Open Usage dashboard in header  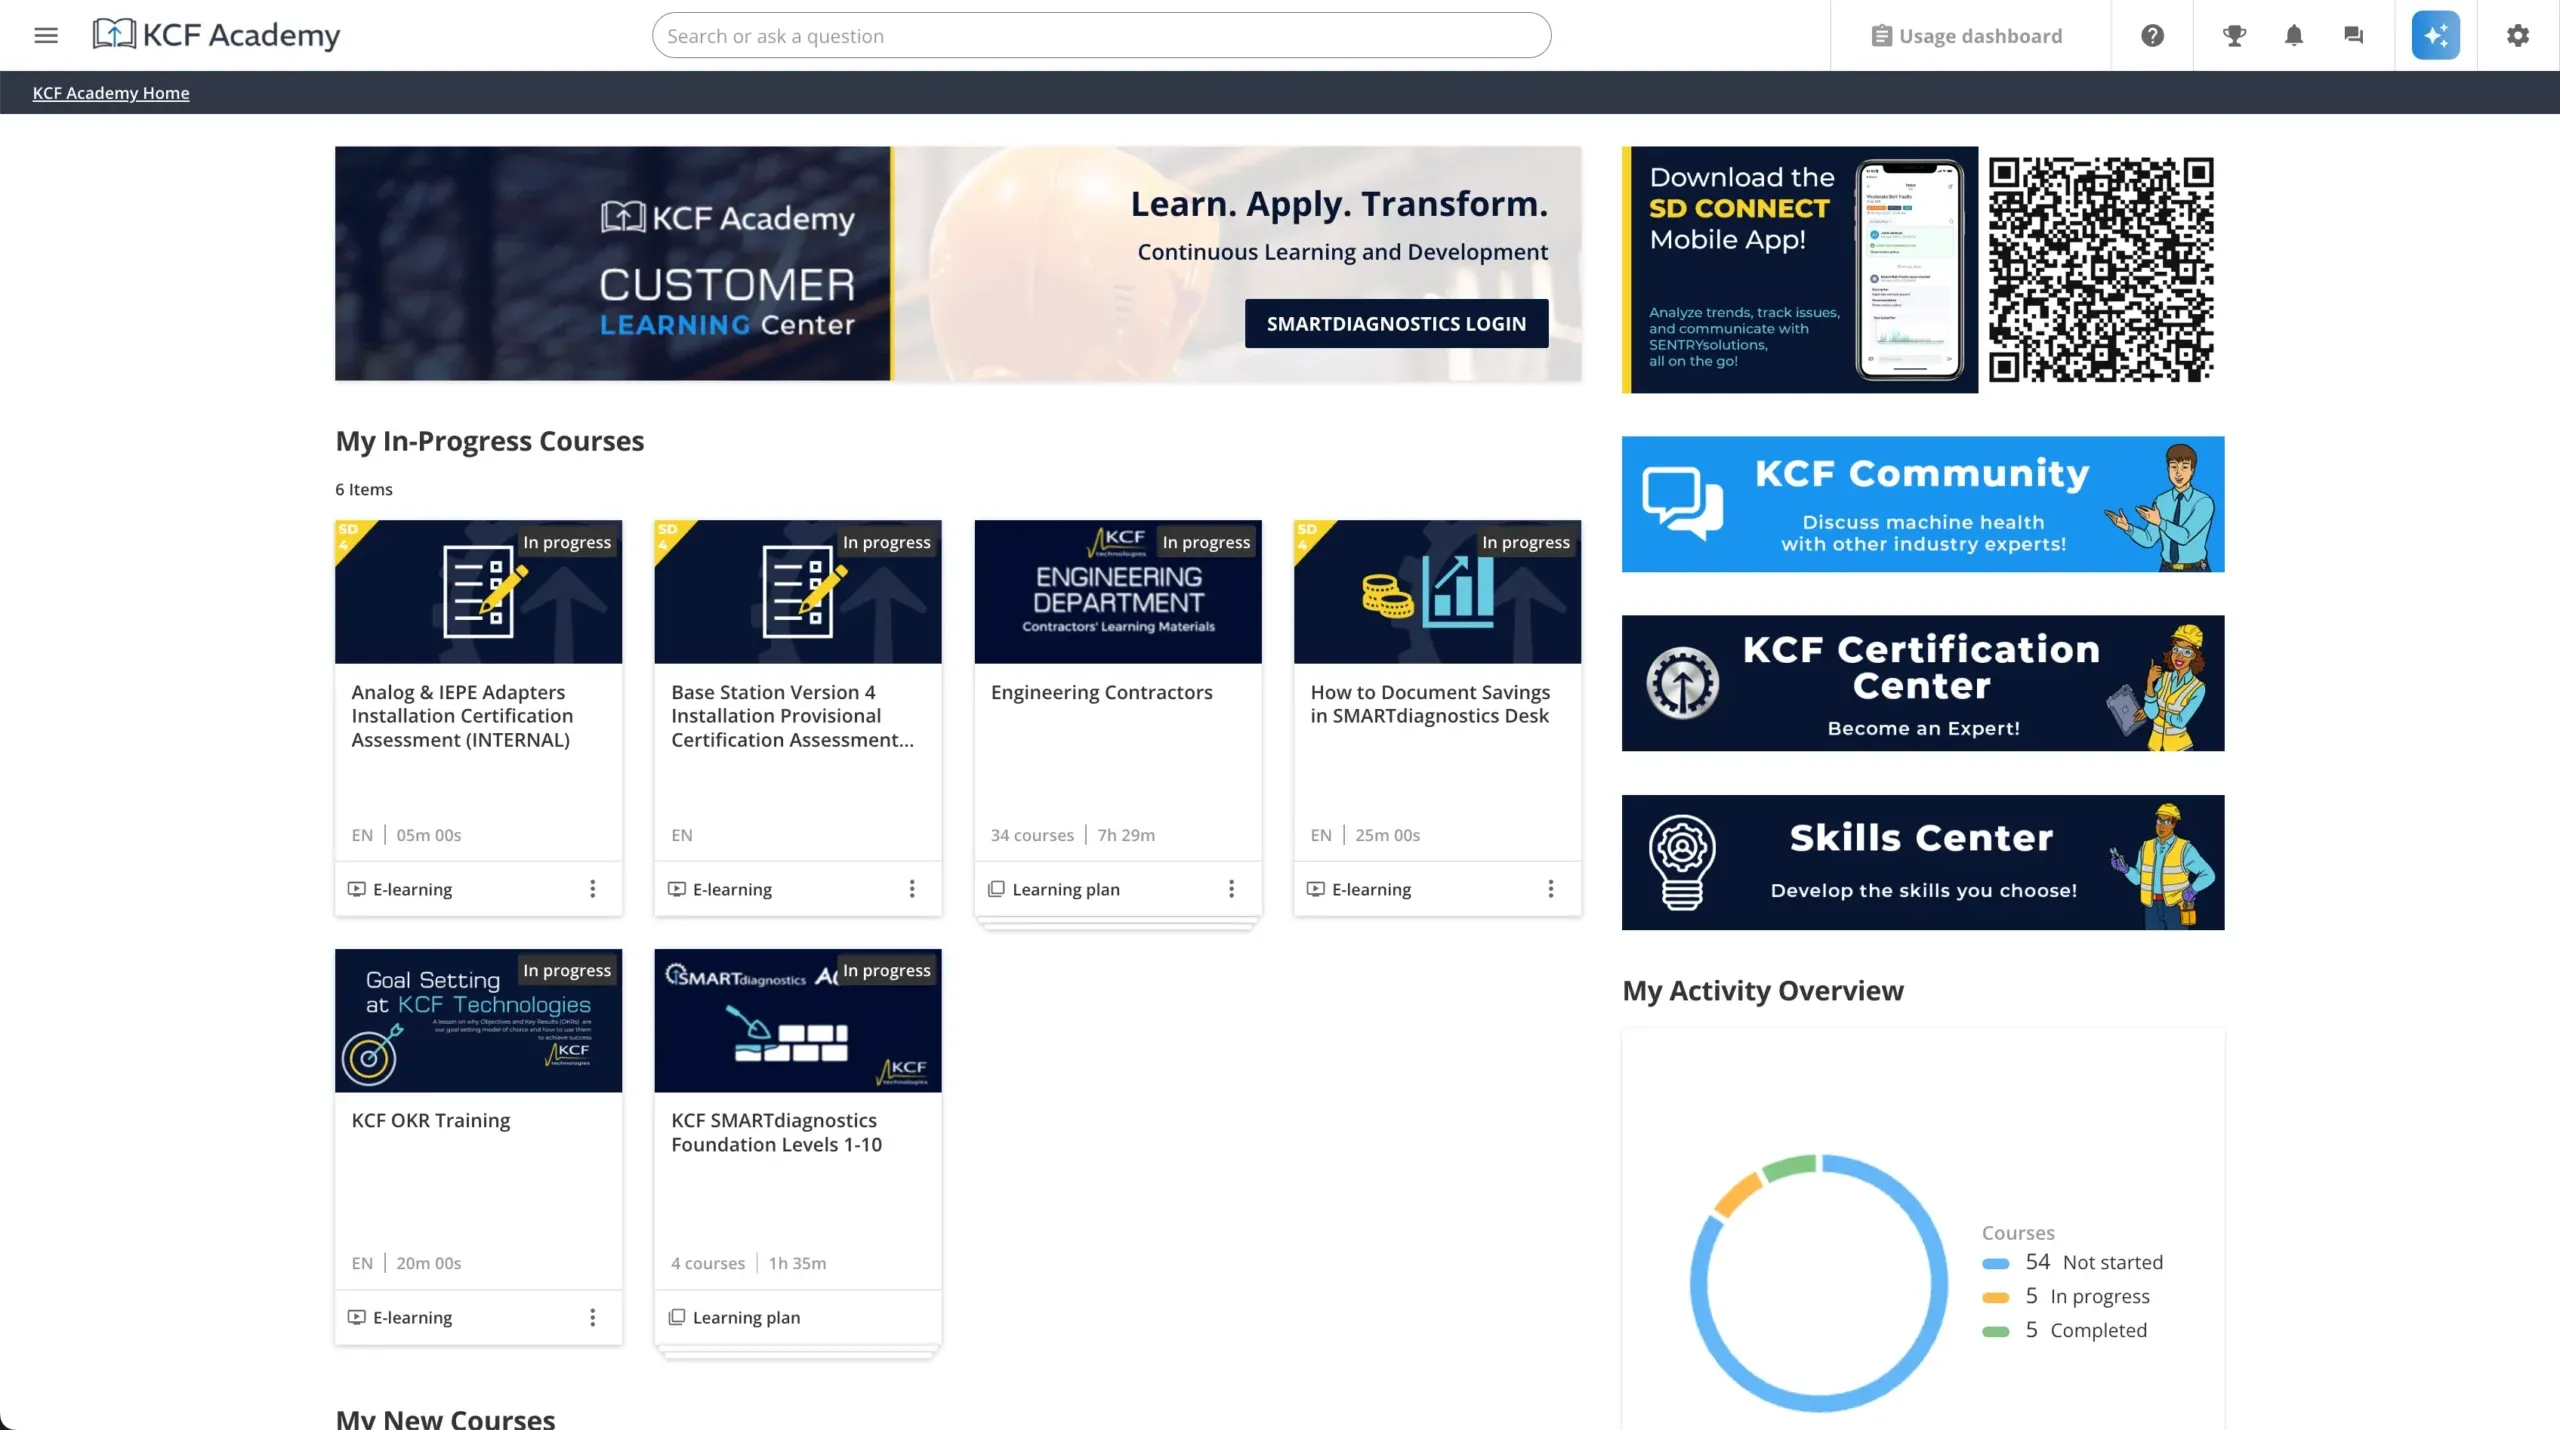click(1967, 36)
